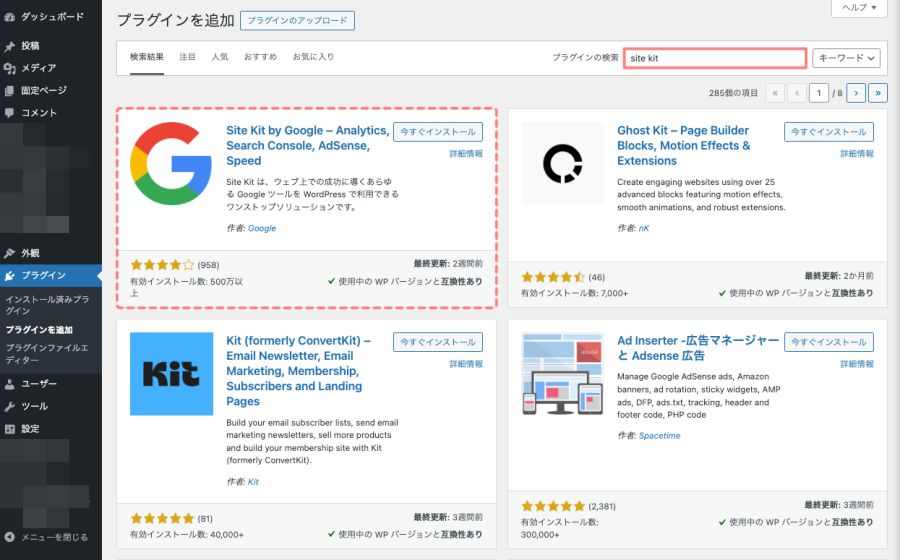This screenshot has width=900, height=560.
Task: Click author link Spacetime
Action: pyautogui.click(x=660, y=436)
